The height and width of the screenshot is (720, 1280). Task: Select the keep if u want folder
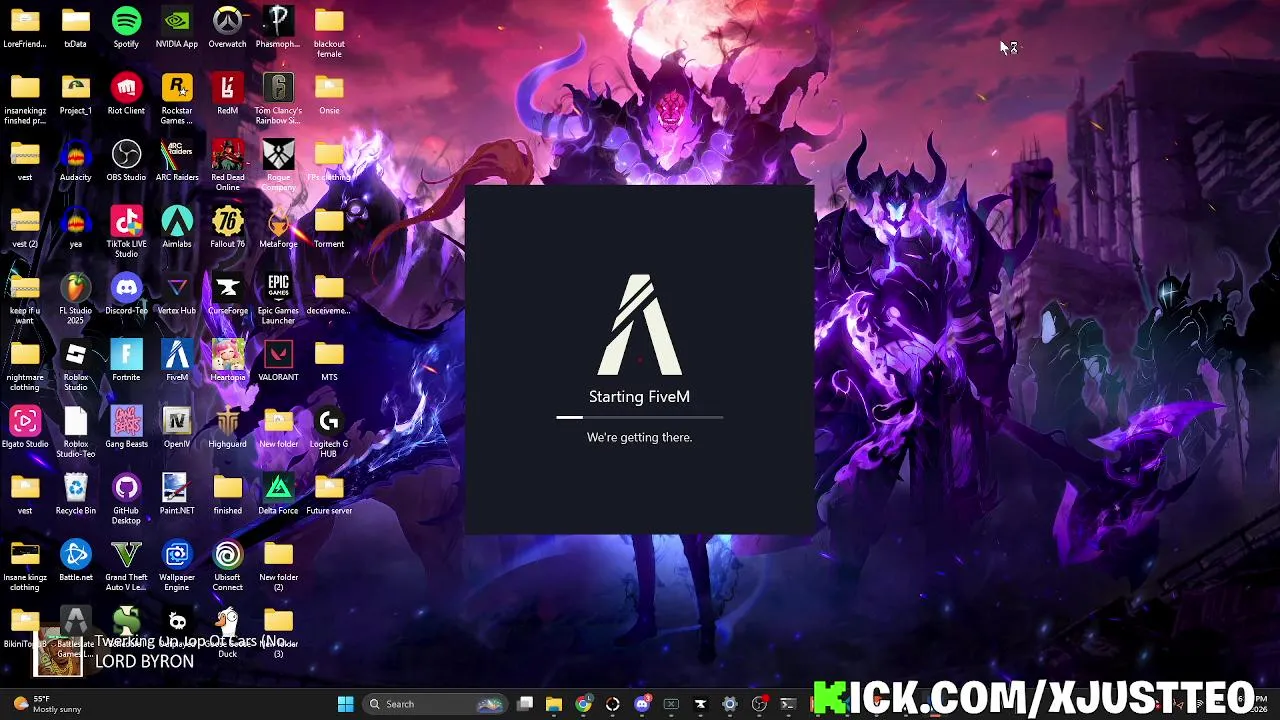coord(25,299)
